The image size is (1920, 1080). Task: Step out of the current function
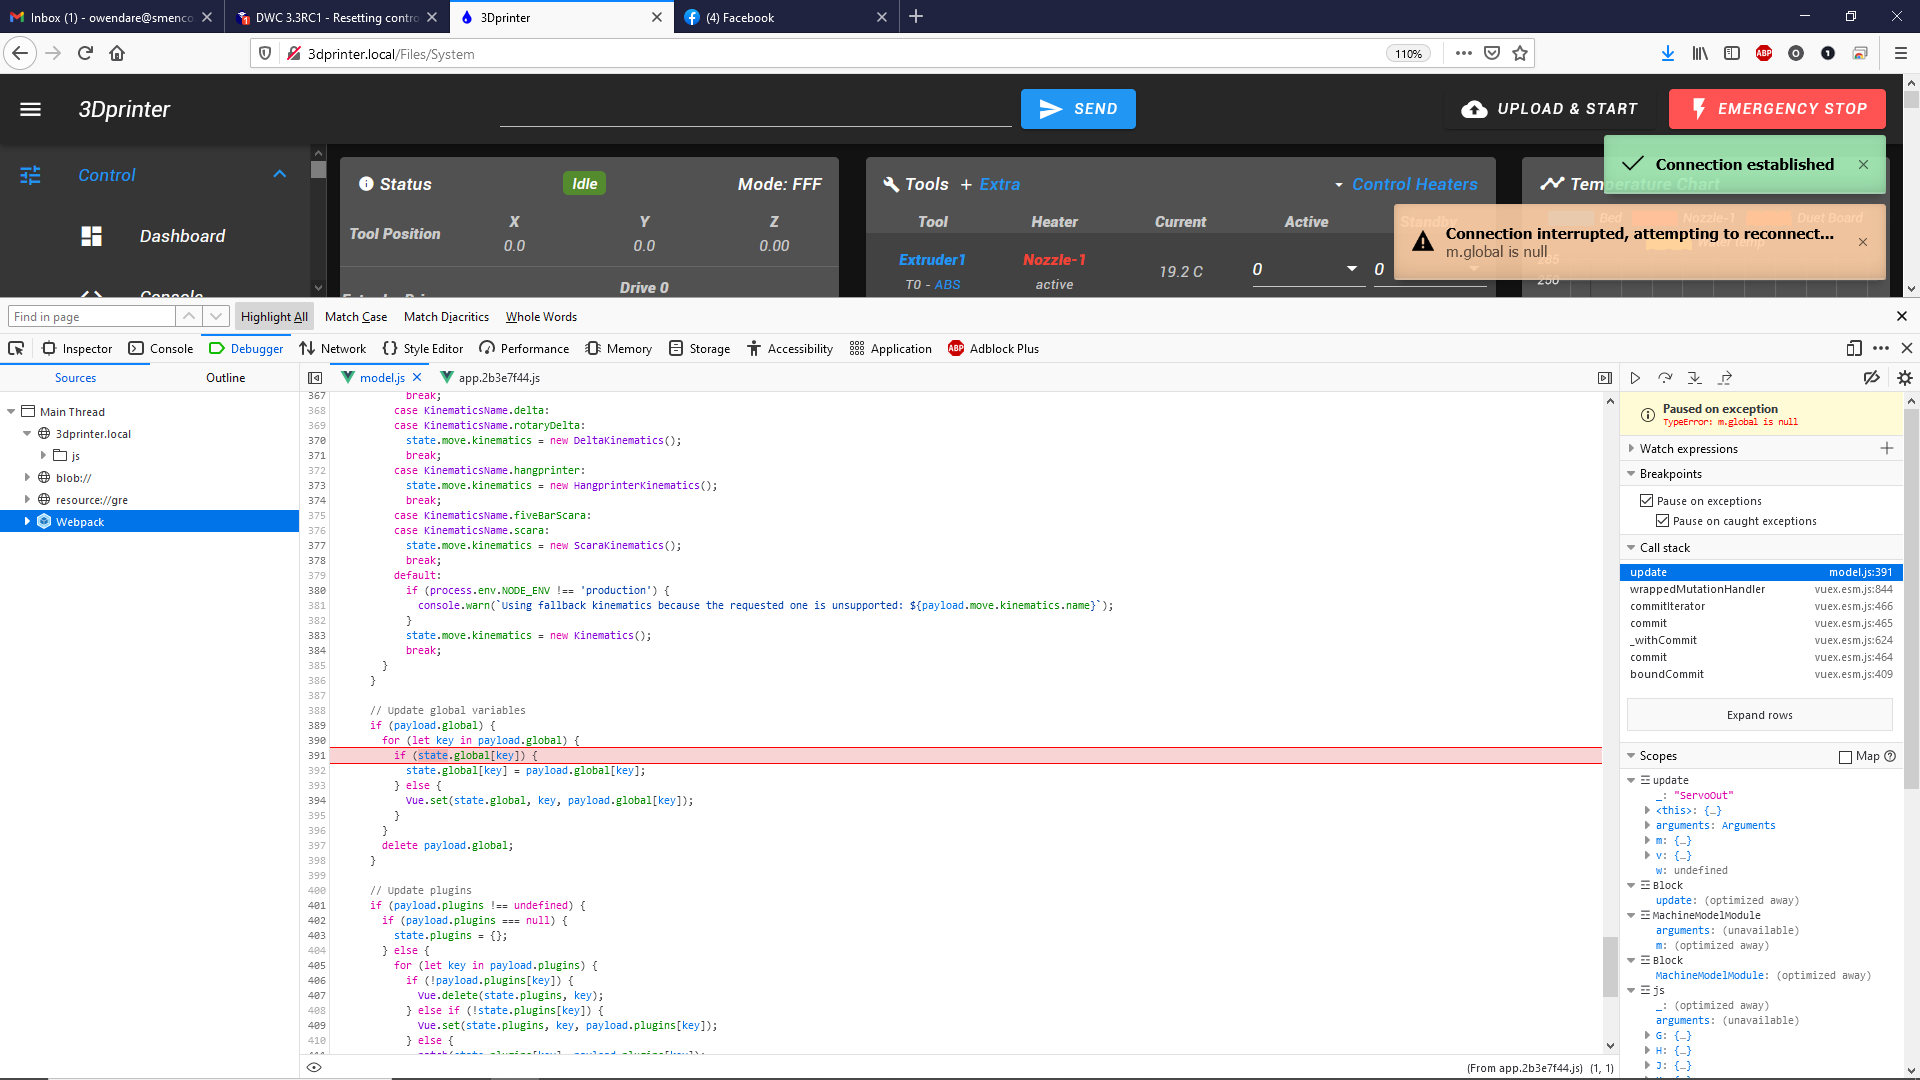(1725, 378)
